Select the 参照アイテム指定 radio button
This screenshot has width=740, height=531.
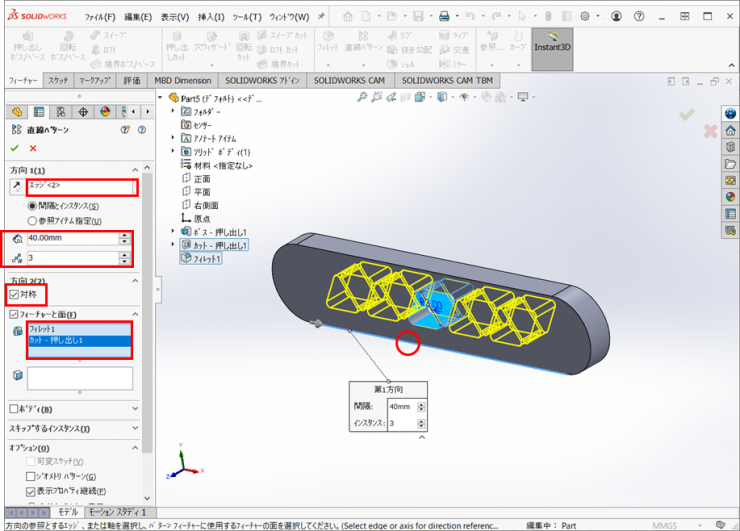(33, 220)
